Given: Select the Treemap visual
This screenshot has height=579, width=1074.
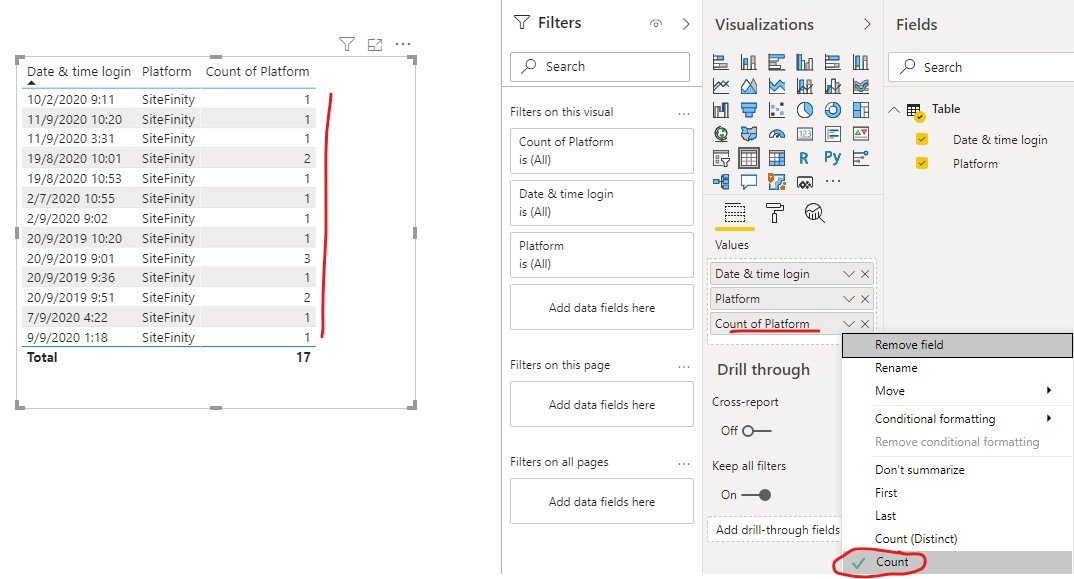Looking at the screenshot, I should [x=860, y=110].
